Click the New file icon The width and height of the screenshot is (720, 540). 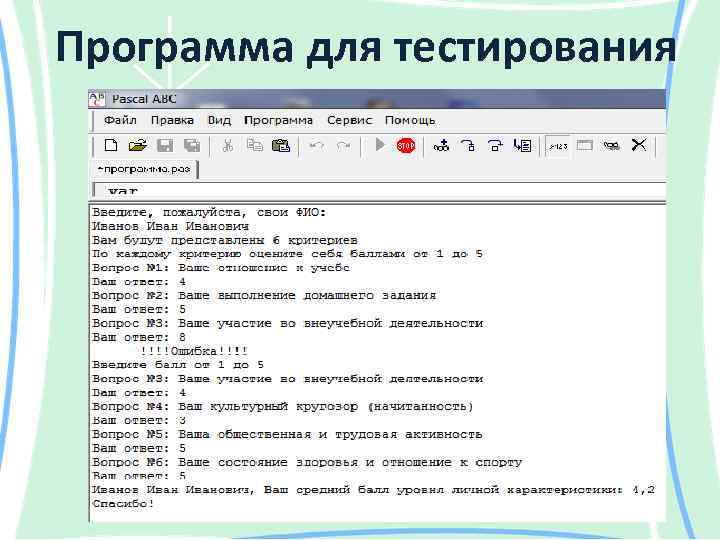tap(111, 146)
